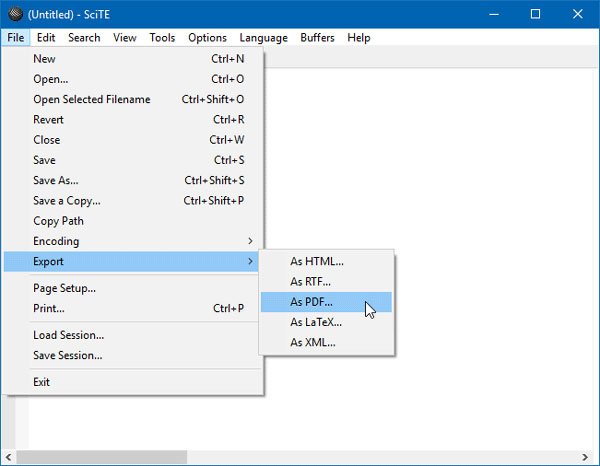Open the Help menu

[359, 37]
